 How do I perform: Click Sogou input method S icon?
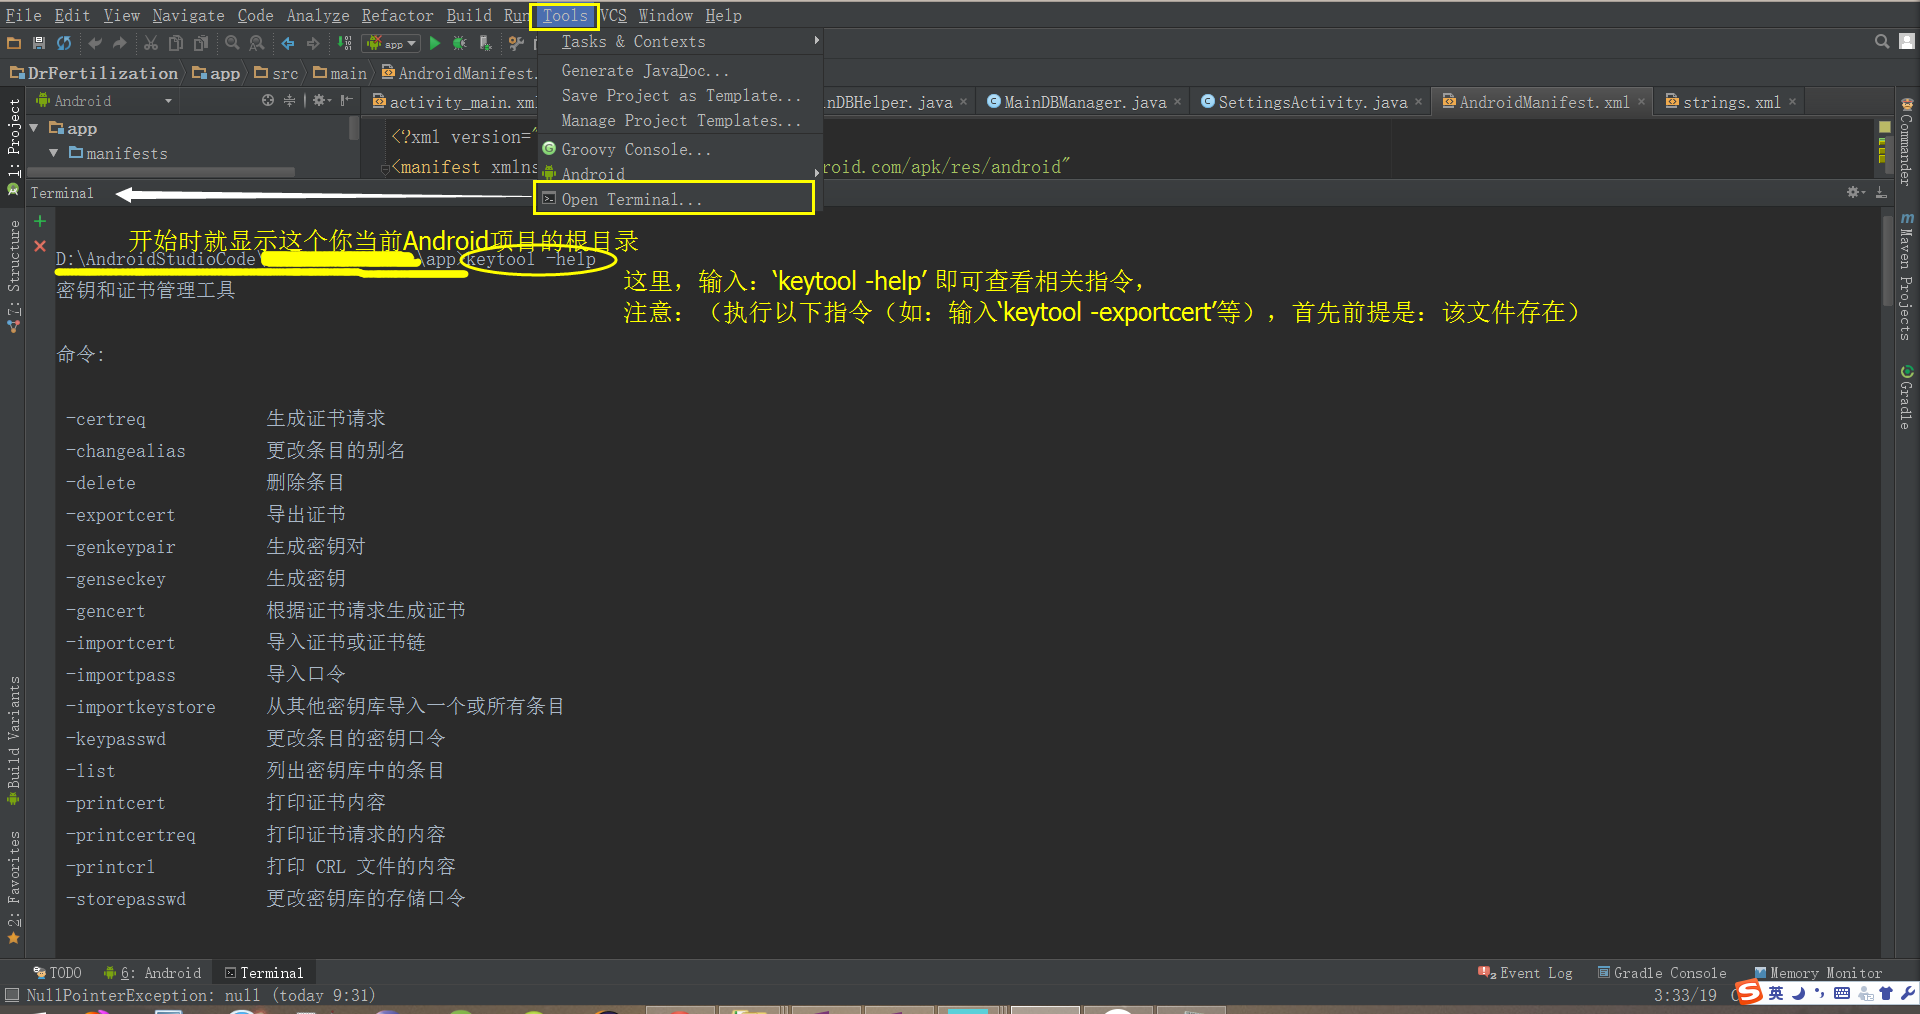pos(1749,993)
